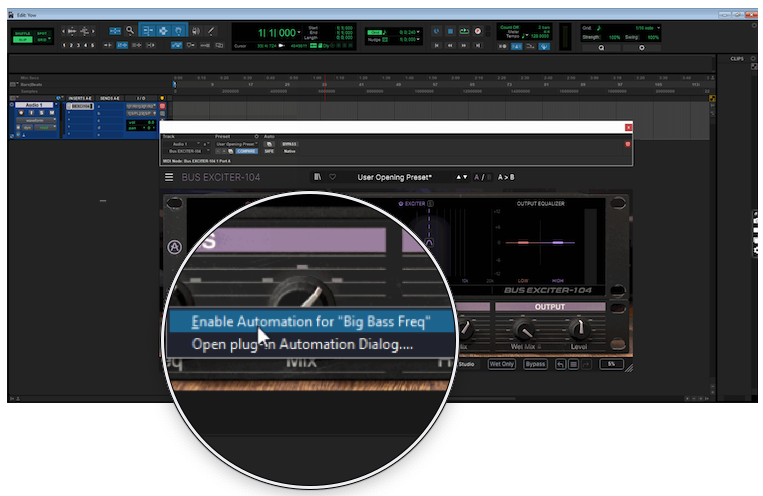Viewport: 763px width, 496px height.
Task: Click the Arturia logo on the rack
Action: coord(175,247)
